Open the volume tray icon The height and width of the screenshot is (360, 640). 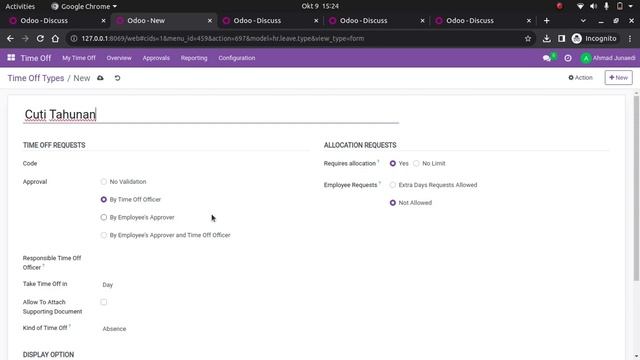pyautogui.click(x=593, y=6)
